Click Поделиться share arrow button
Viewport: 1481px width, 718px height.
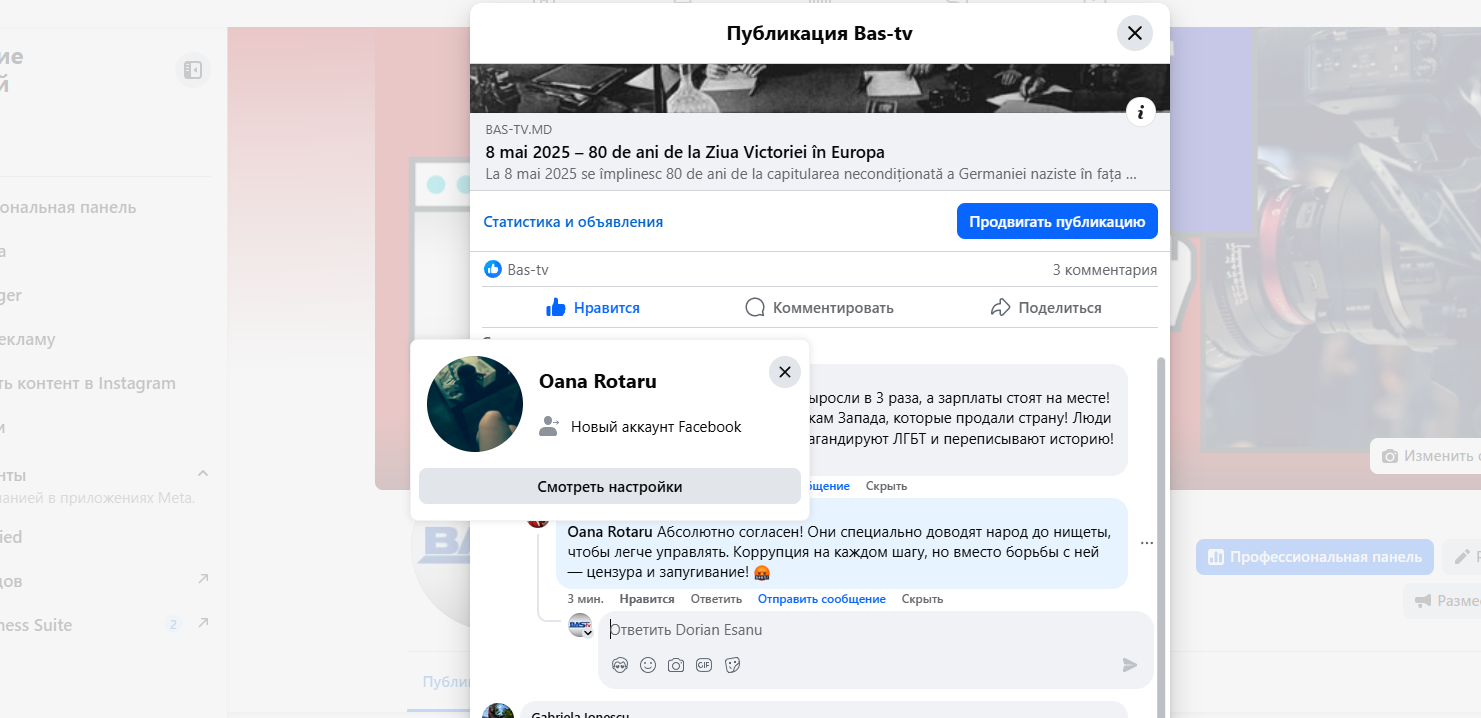tap(1045, 308)
